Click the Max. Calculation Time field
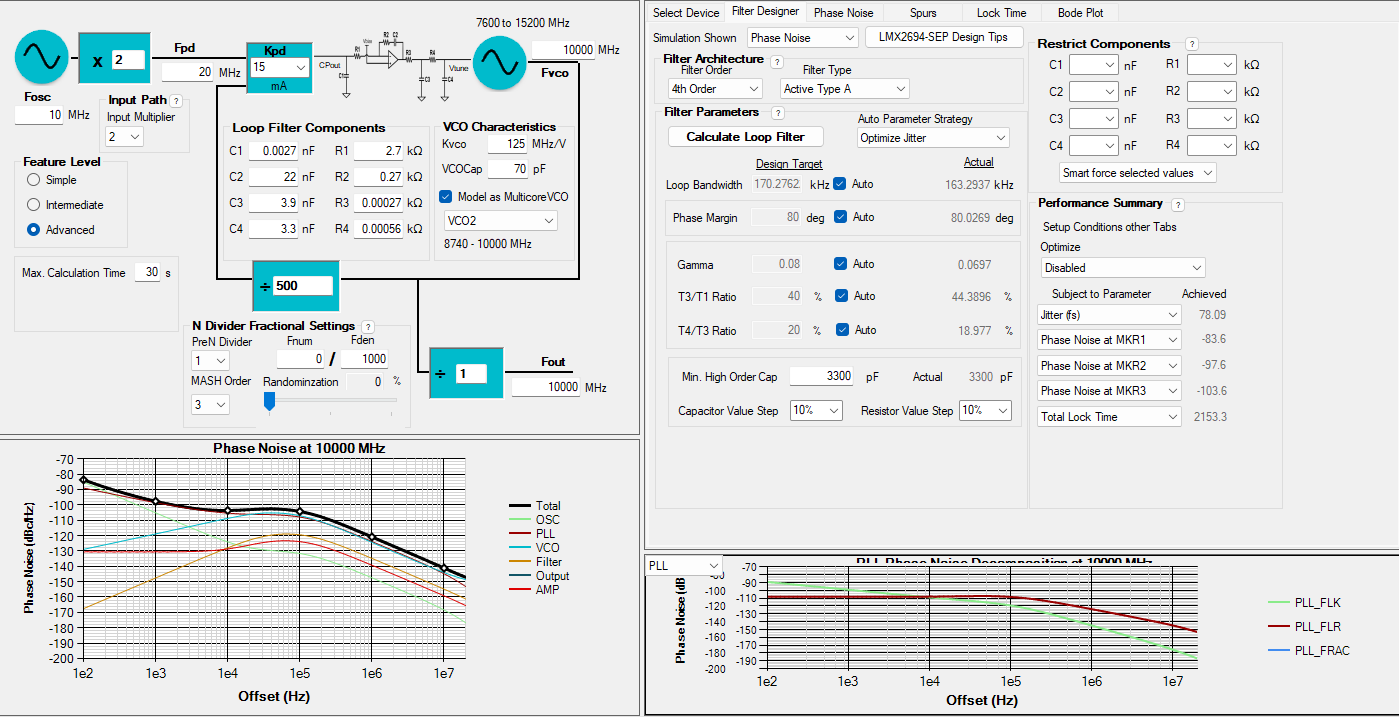Viewport: 1399px width, 718px height. (147, 272)
